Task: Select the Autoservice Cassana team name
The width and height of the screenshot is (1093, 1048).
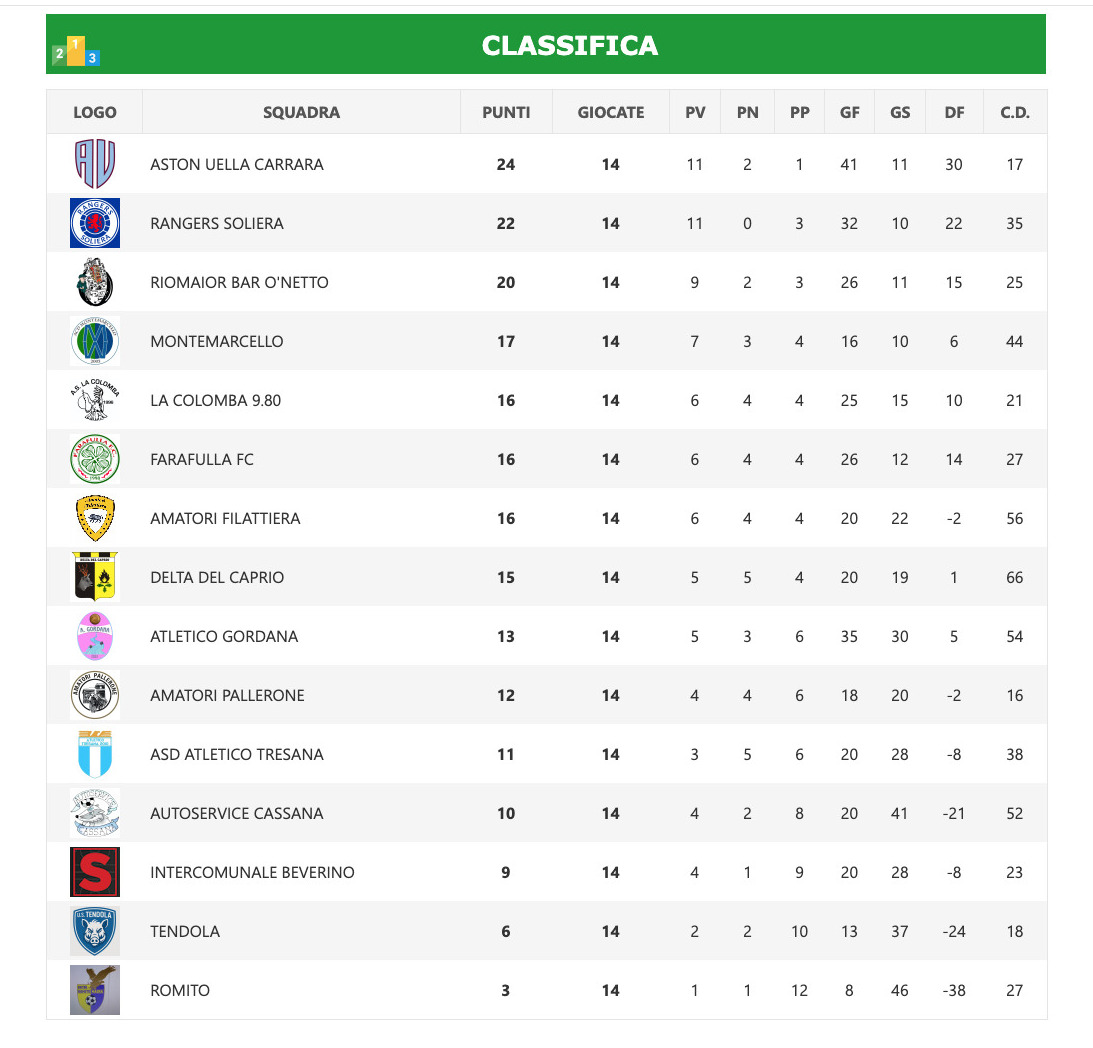Action: [x=236, y=813]
